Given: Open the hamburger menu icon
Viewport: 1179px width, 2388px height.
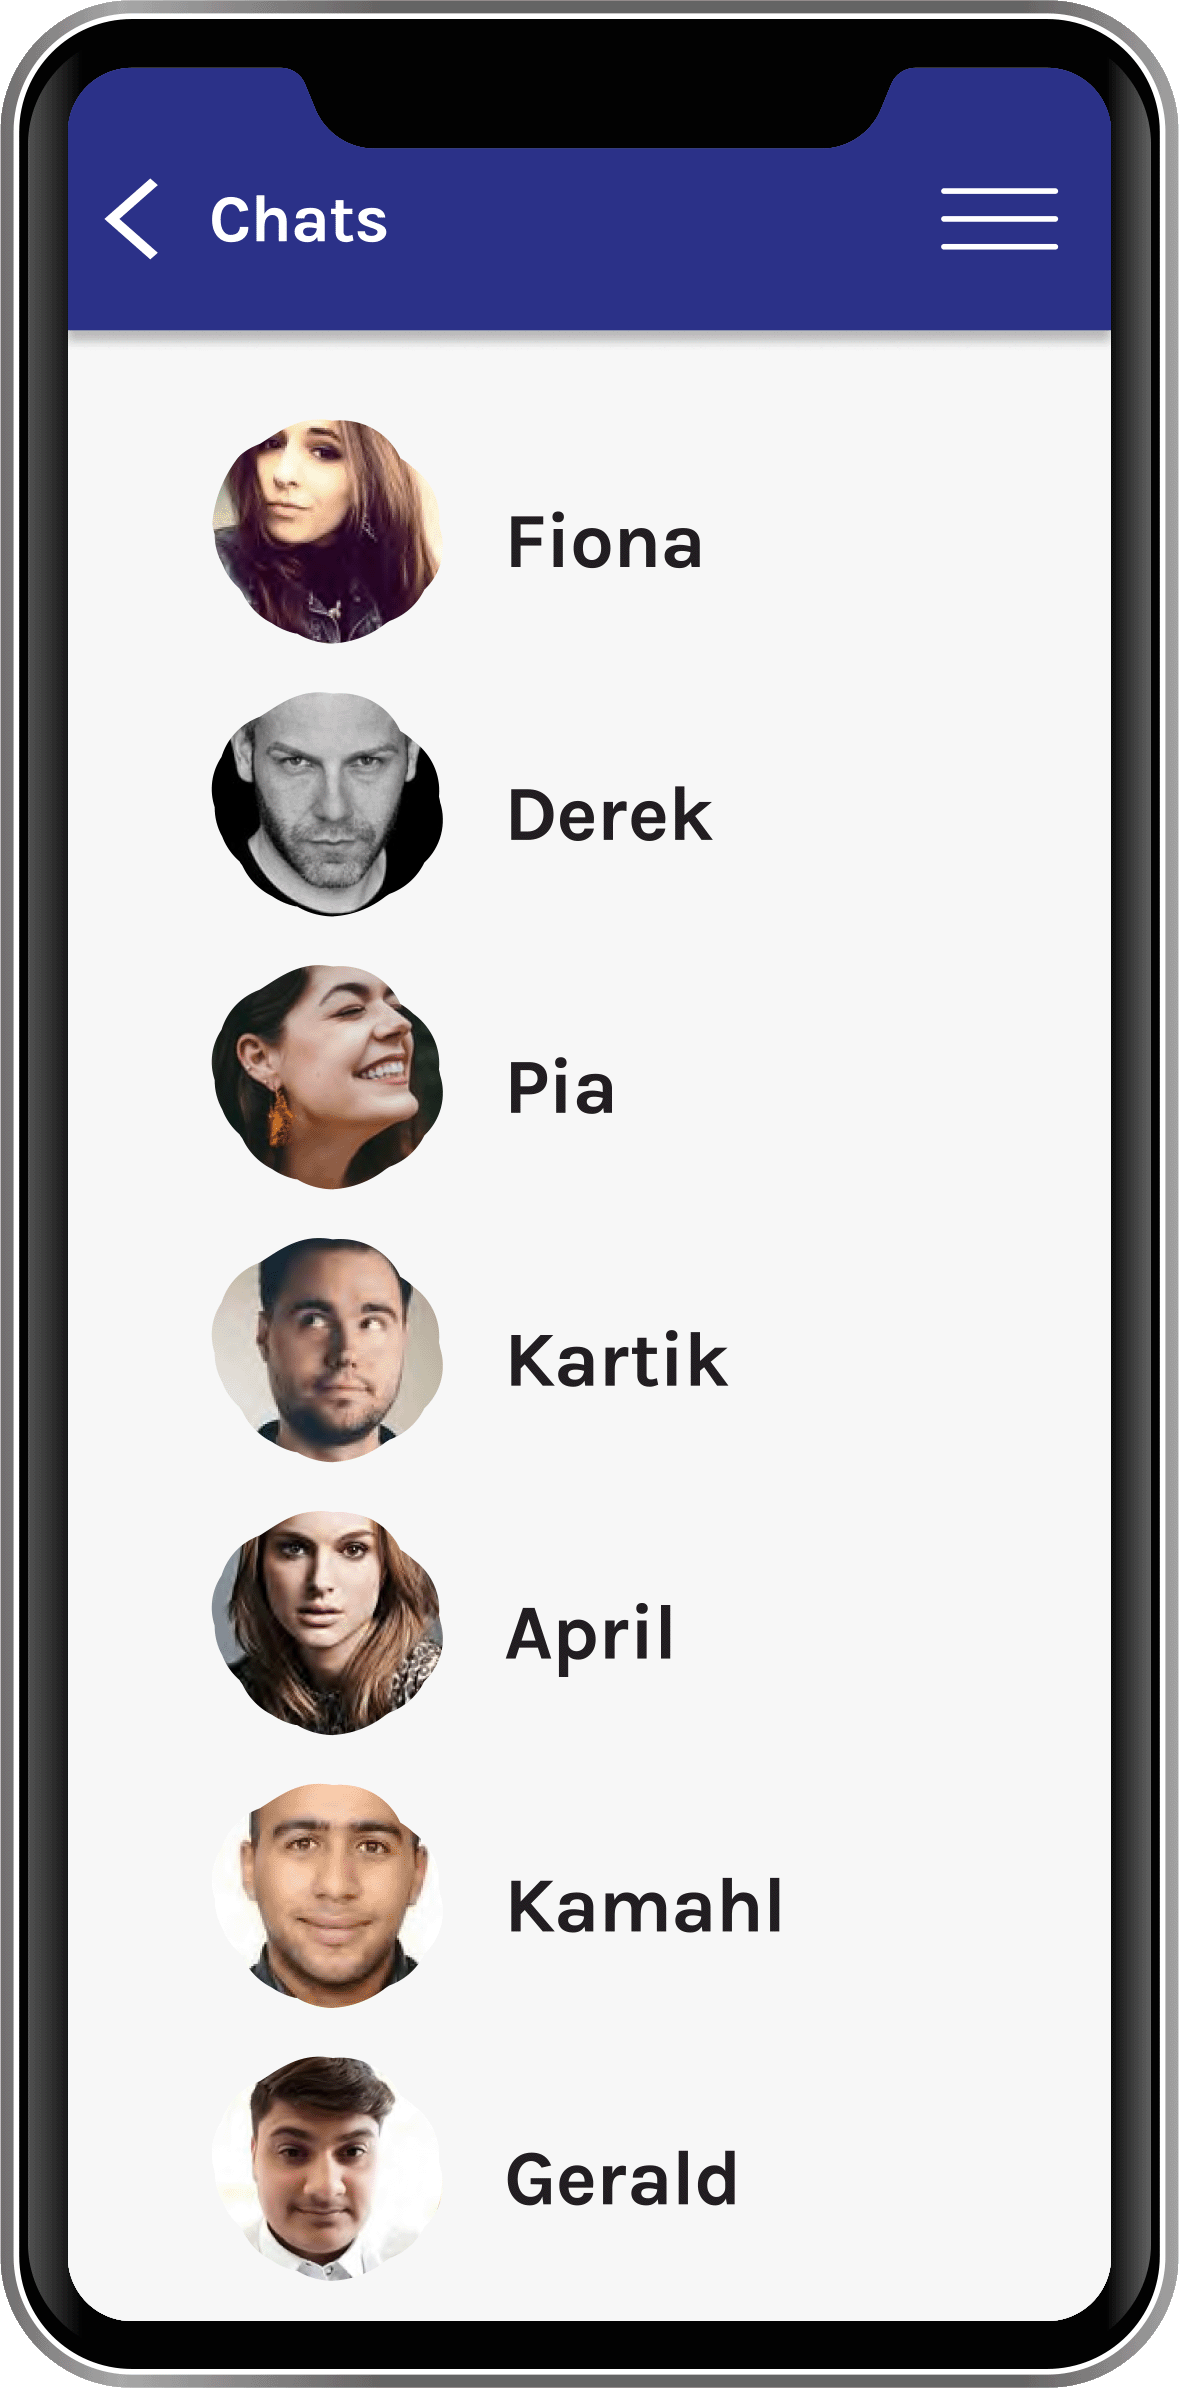Looking at the screenshot, I should click(x=999, y=218).
